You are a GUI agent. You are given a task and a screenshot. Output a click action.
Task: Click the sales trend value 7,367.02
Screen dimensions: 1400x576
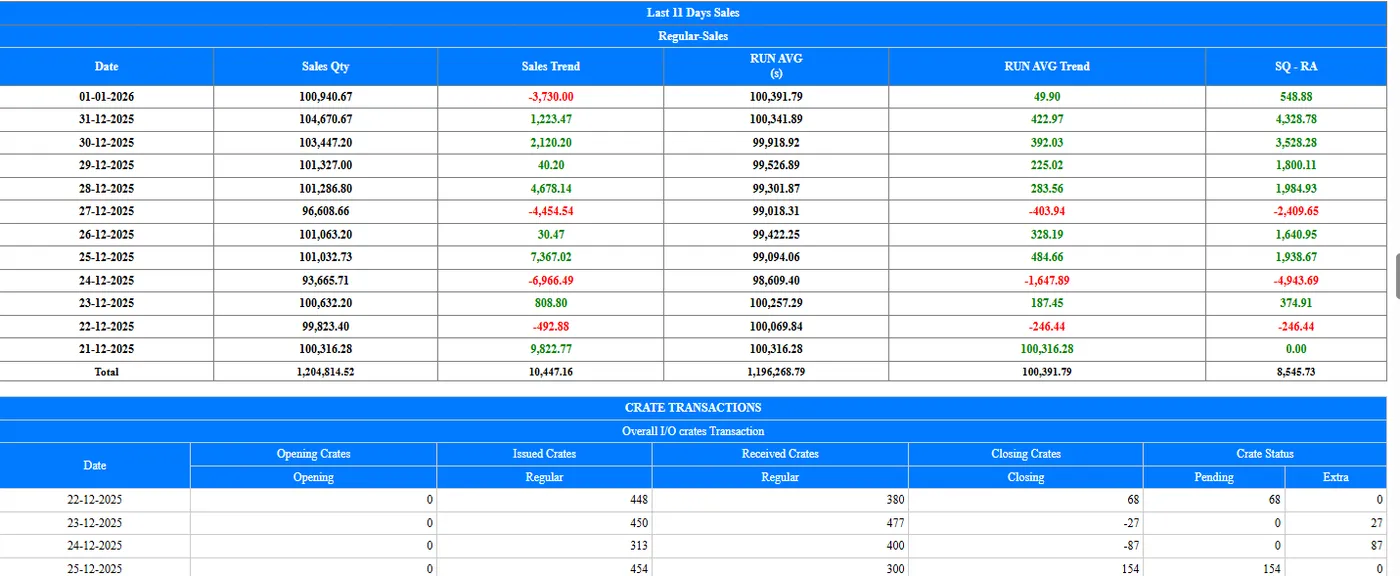[551, 258]
